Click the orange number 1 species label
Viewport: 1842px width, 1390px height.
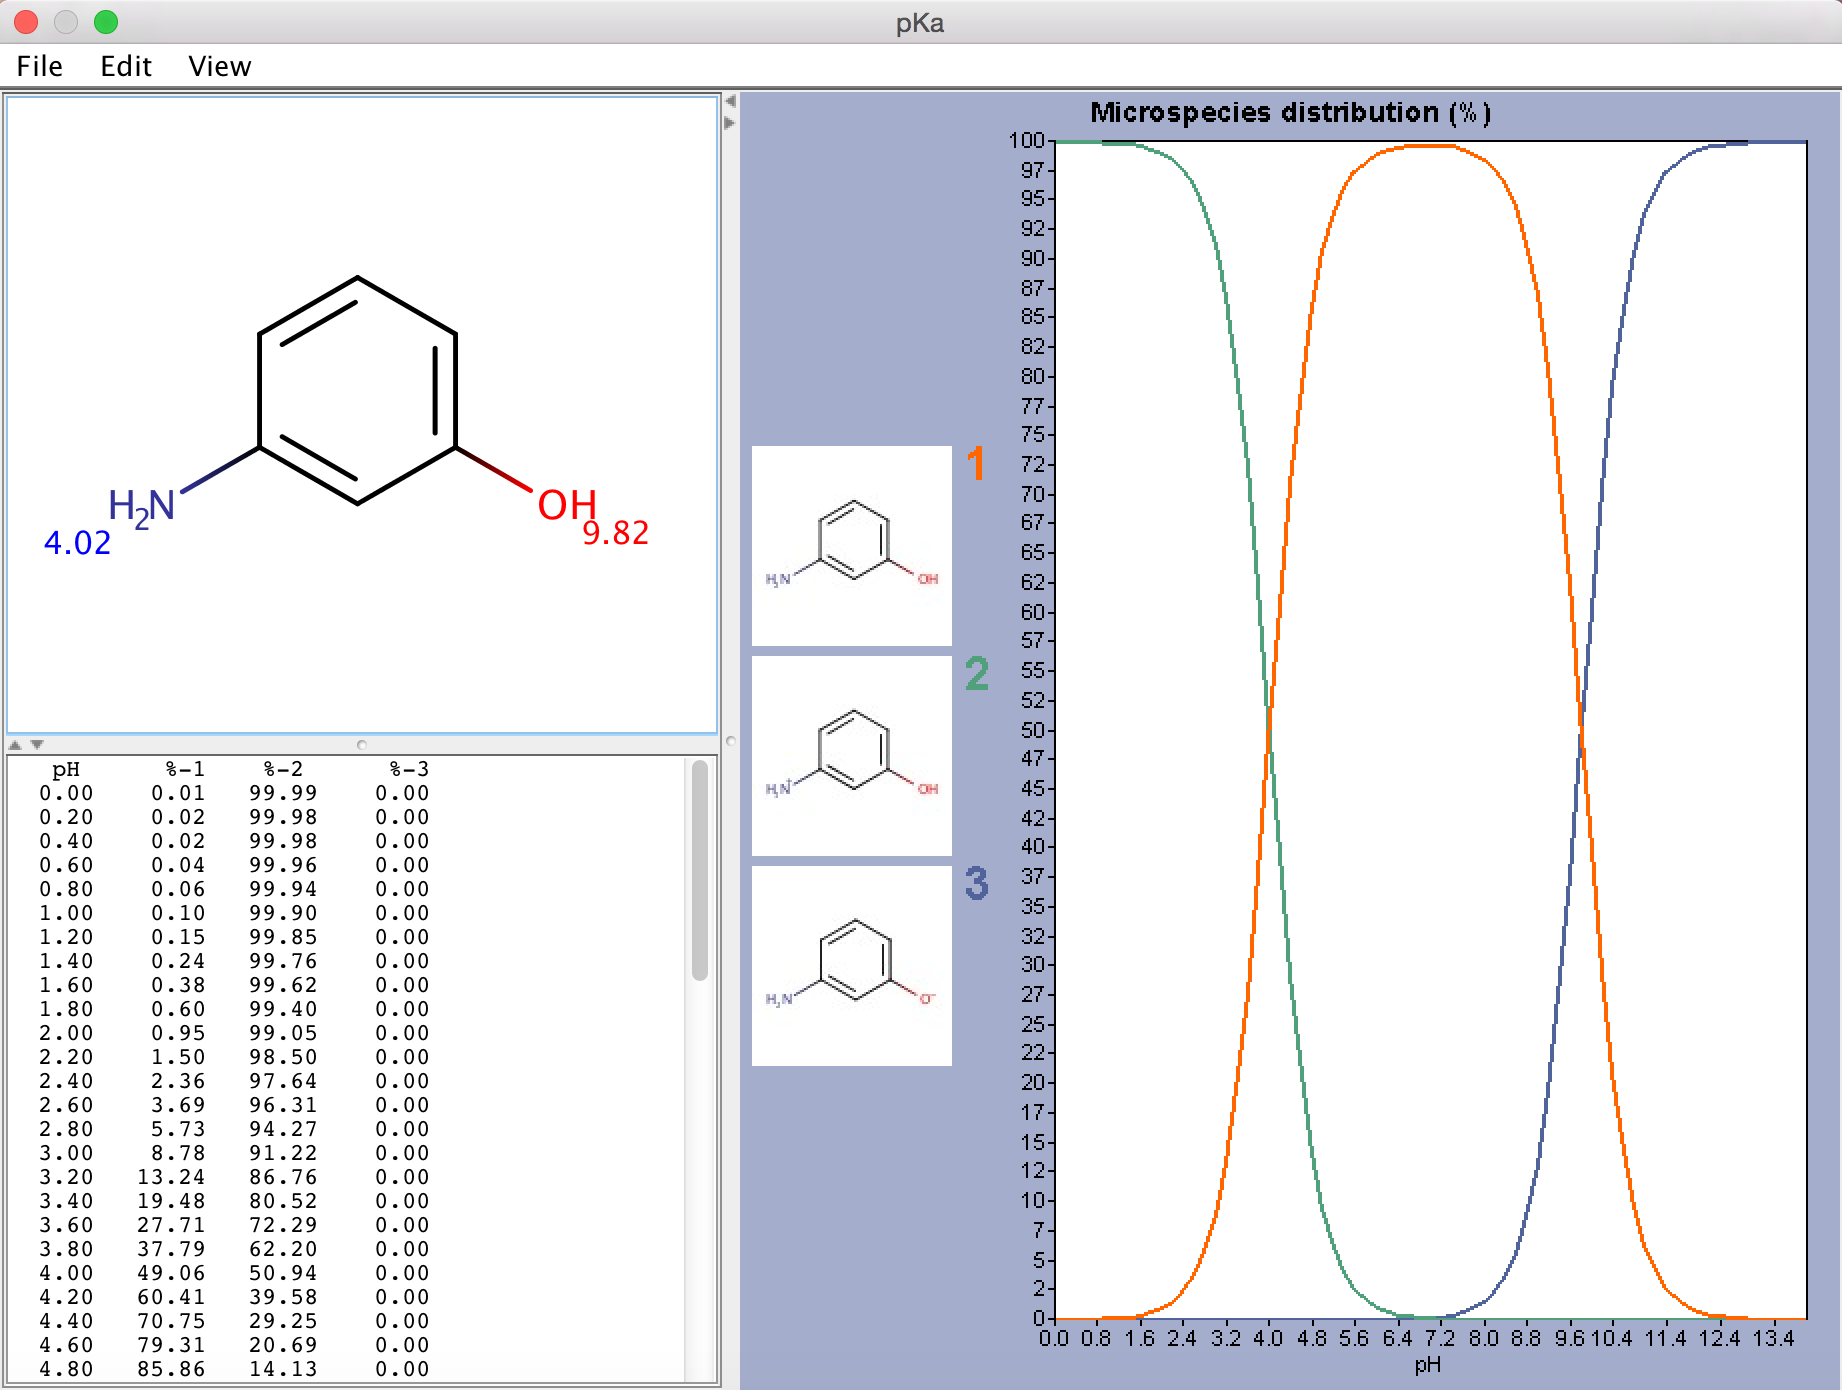pyautogui.click(x=976, y=464)
